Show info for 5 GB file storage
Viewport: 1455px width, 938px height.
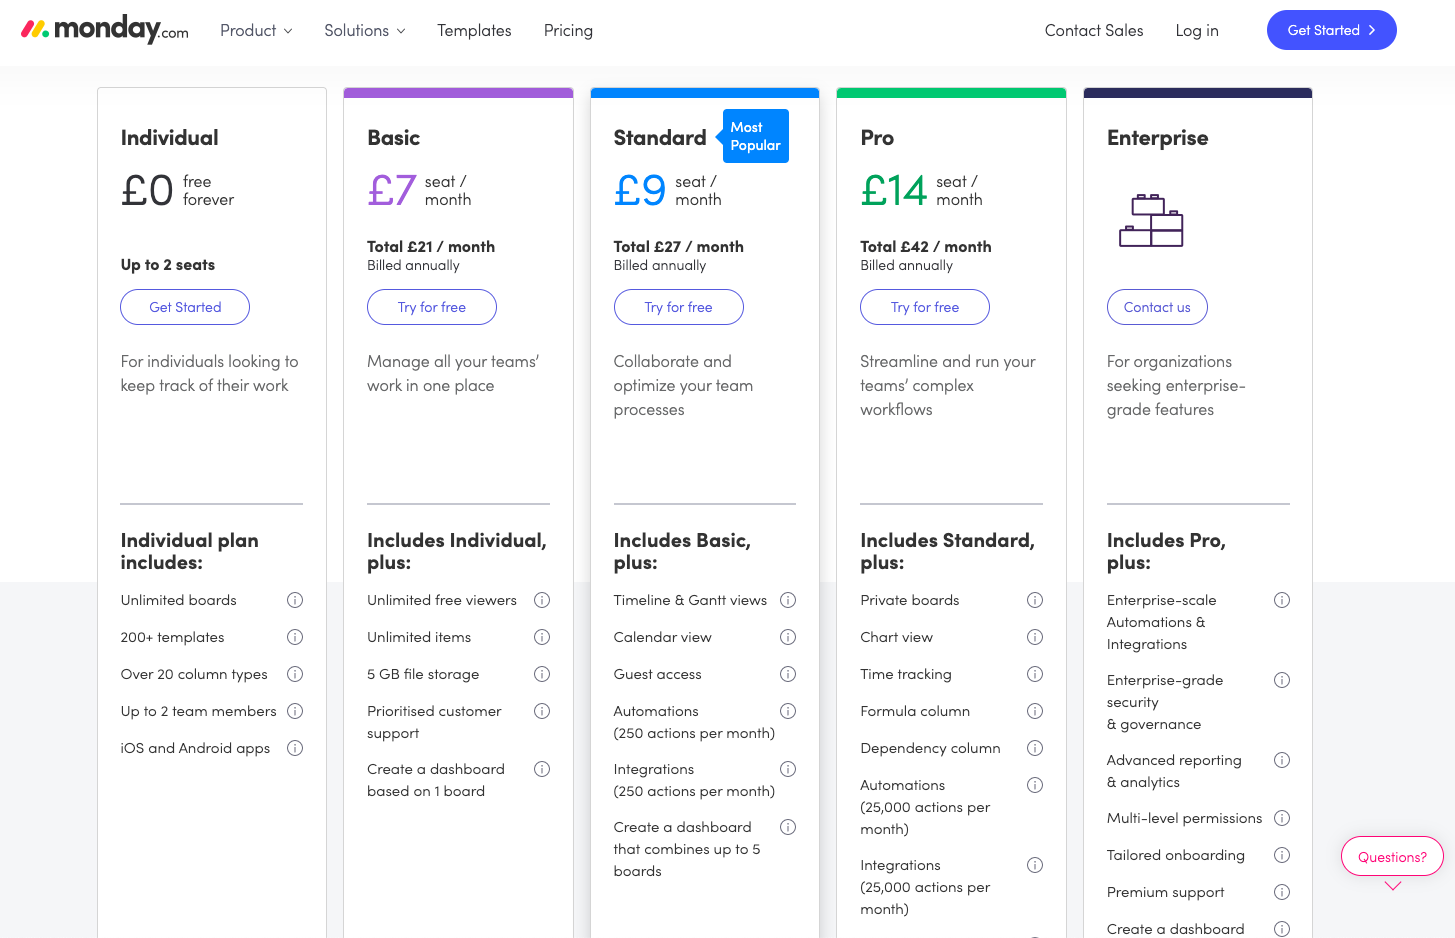coord(542,674)
